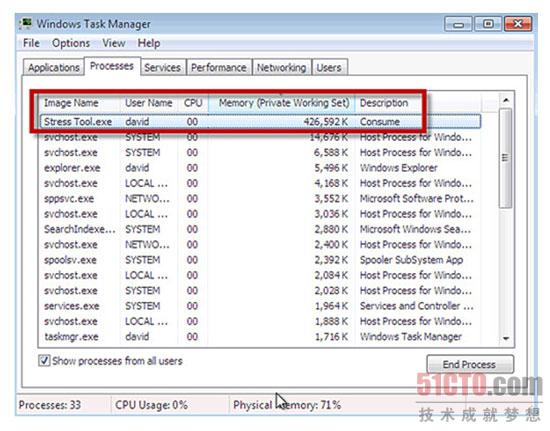The height and width of the screenshot is (431, 550).
Task: Close the Windows Task Manager window
Action: (x=518, y=24)
